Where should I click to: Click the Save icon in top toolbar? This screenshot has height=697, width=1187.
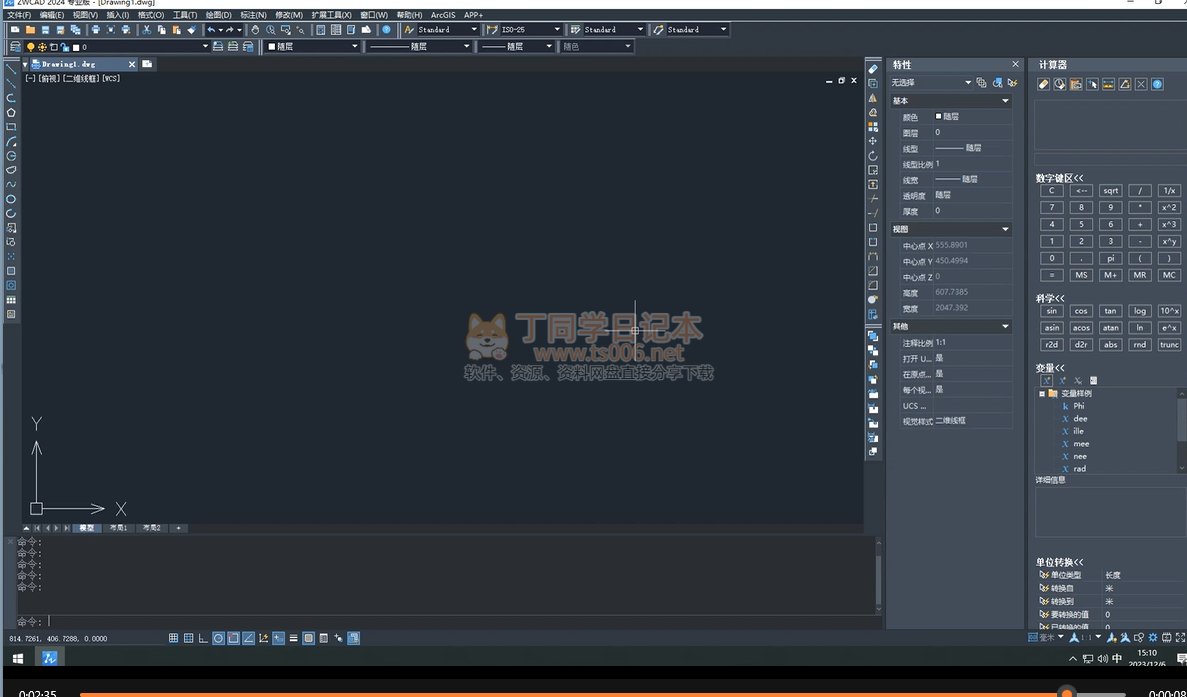tap(45, 30)
